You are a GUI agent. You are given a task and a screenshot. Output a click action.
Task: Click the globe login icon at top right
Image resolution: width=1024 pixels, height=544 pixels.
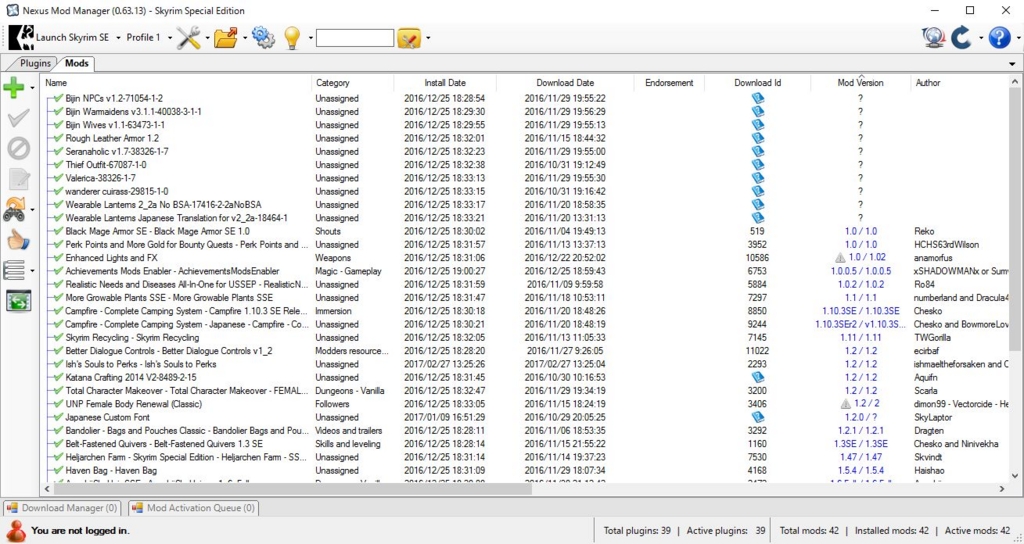[x=933, y=37]
